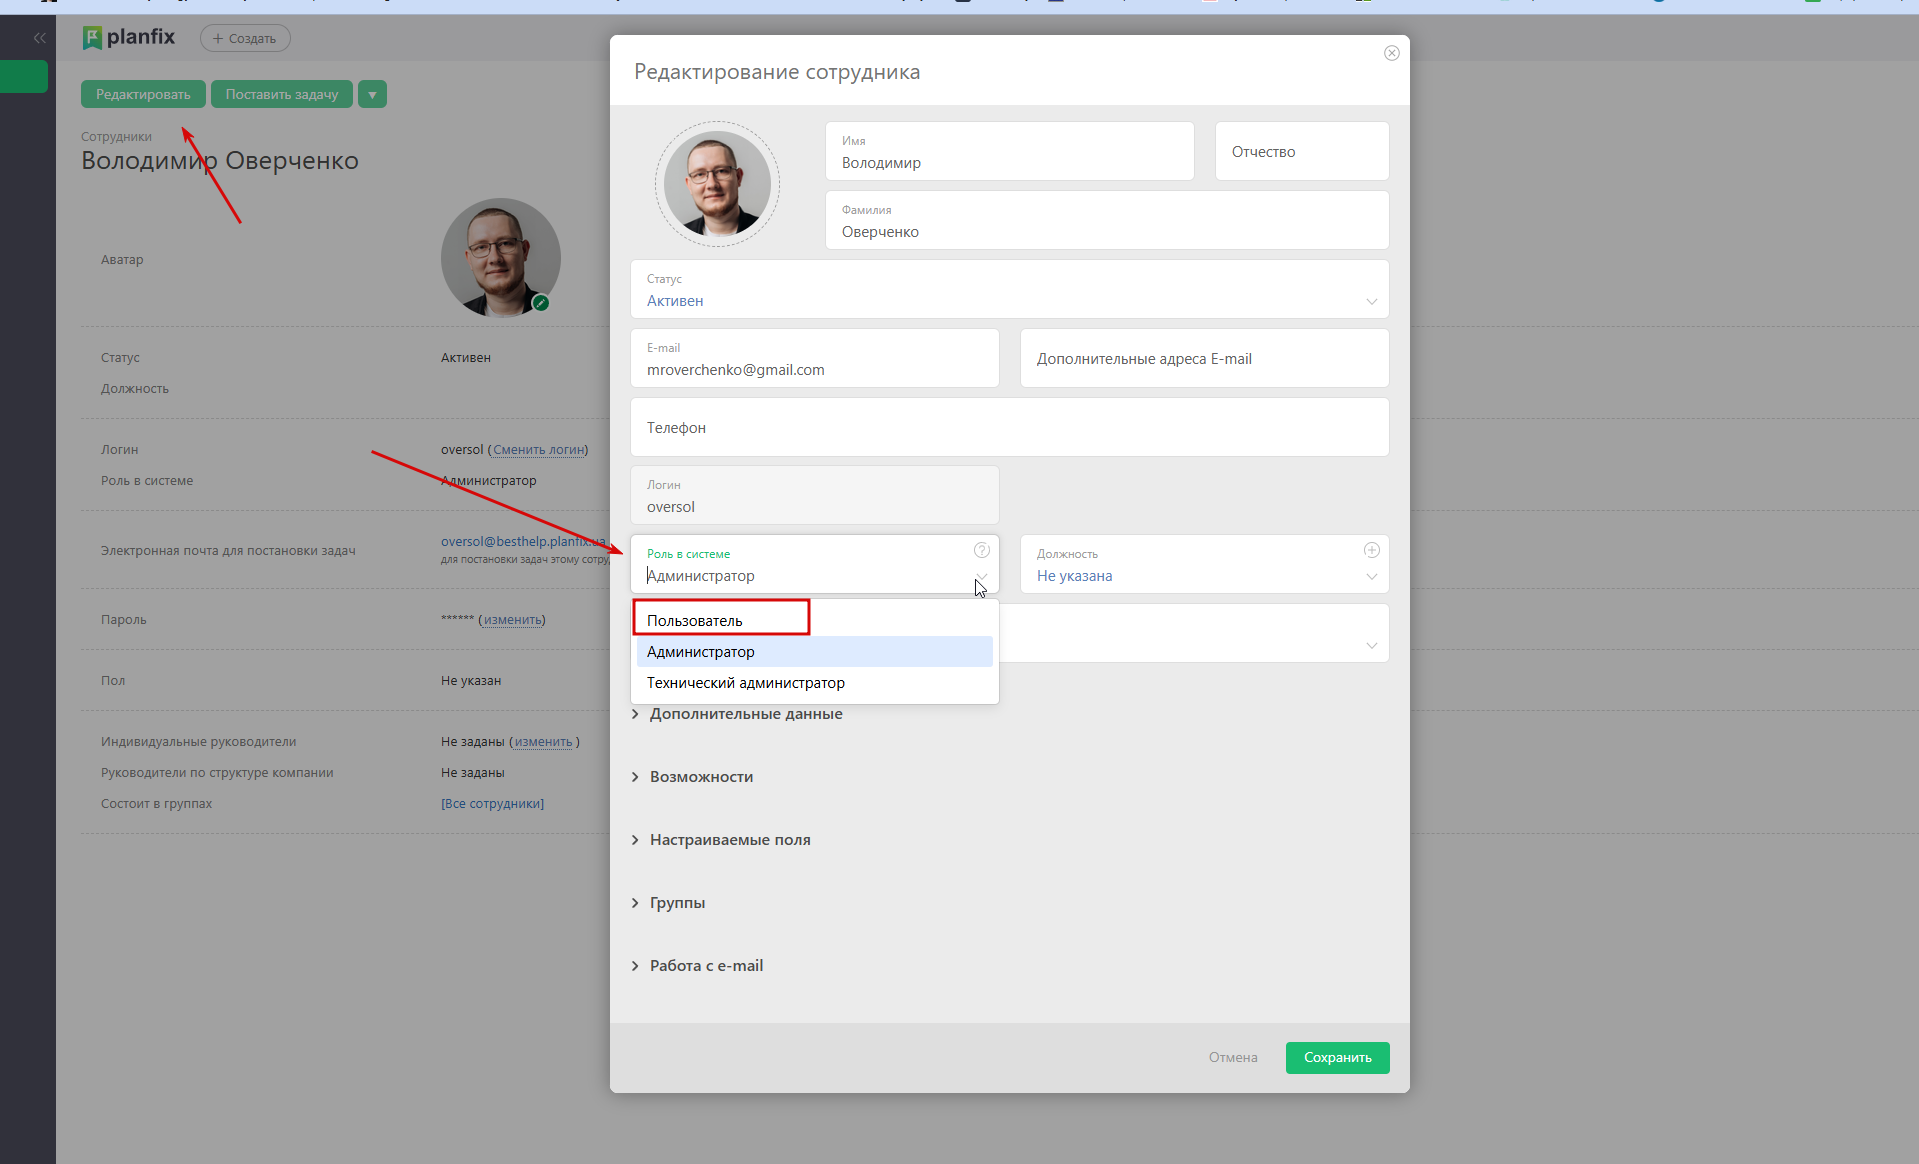Viewport: 1919px width, 1164px height.
Task: Select the Пользователь role option
Action: pyautogui.click(x=815, y=621)
